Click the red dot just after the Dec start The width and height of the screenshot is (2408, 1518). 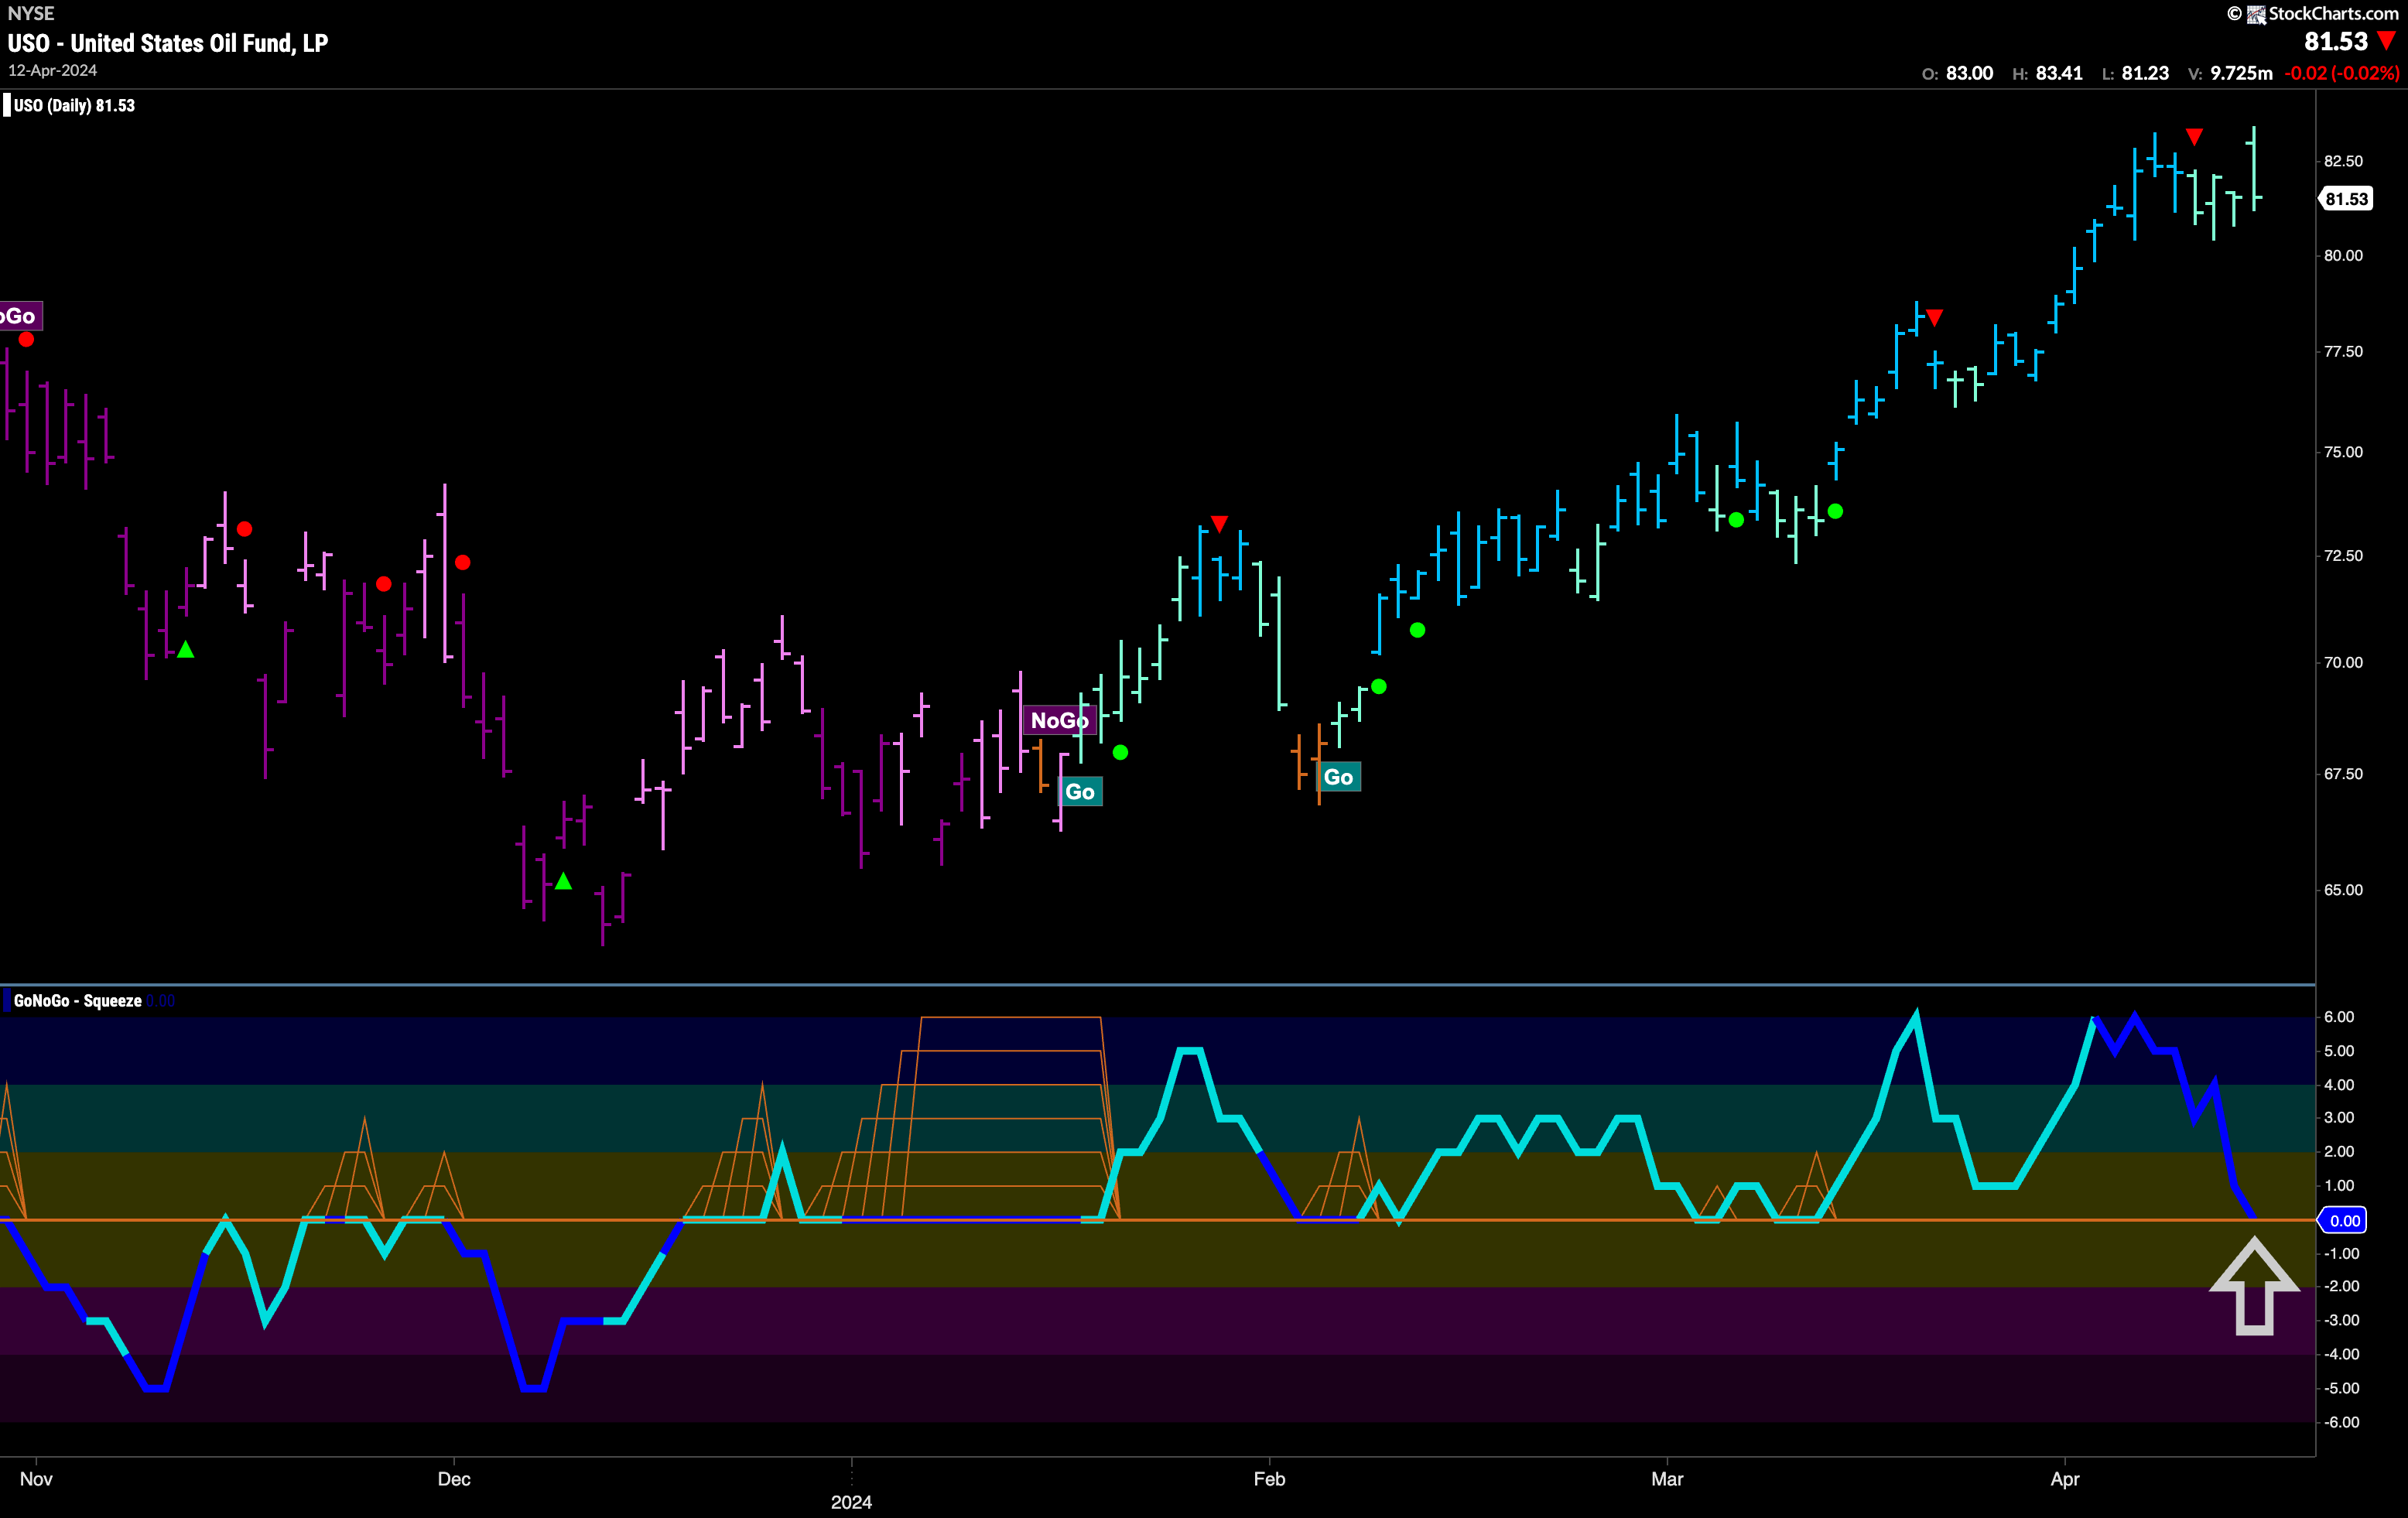click(x=462, y=562)
